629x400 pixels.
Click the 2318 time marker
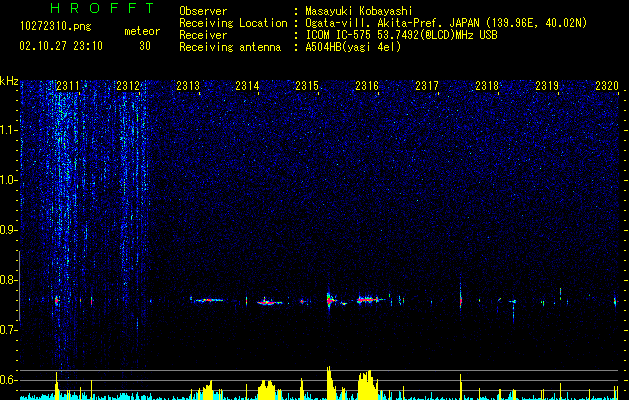point(487,85)
